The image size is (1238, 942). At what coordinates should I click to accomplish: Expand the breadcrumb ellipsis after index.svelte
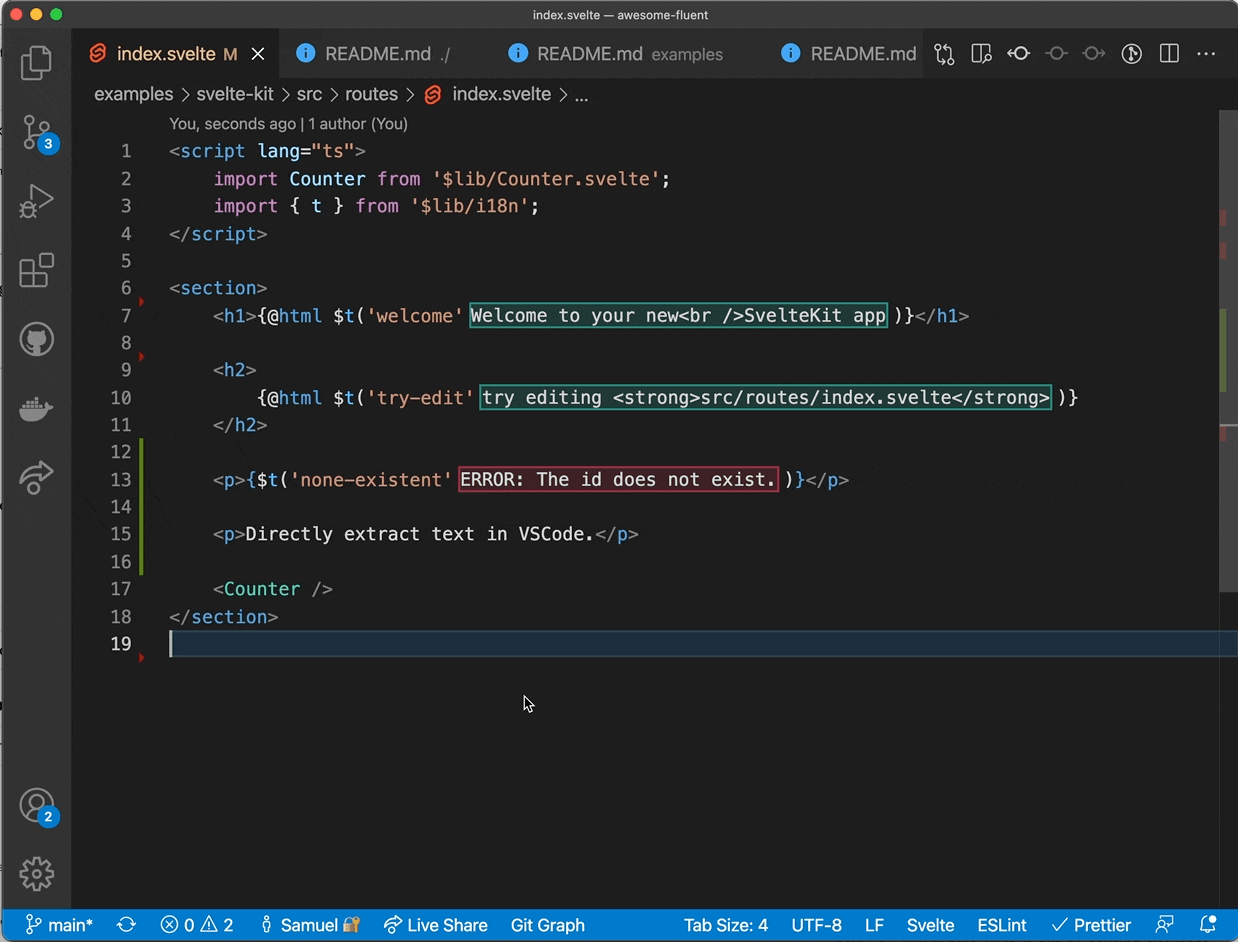click(581, 94)
